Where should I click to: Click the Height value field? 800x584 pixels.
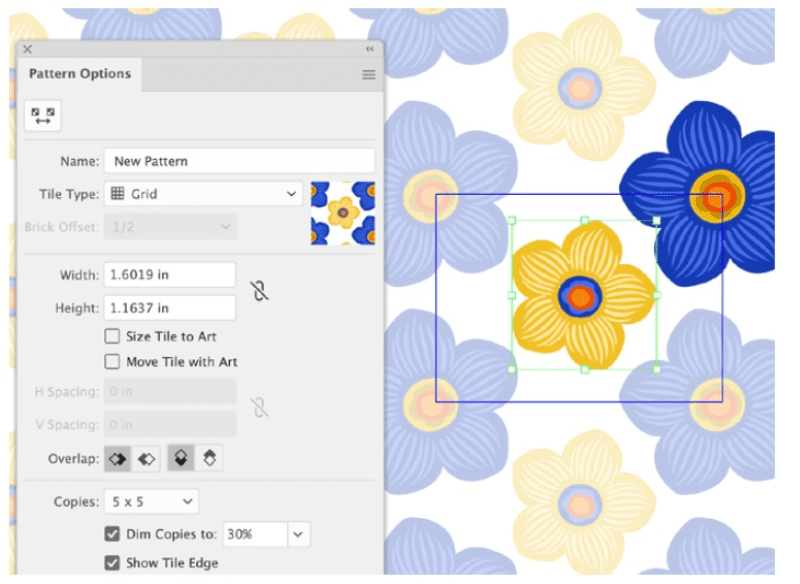(x=170, y=308)
